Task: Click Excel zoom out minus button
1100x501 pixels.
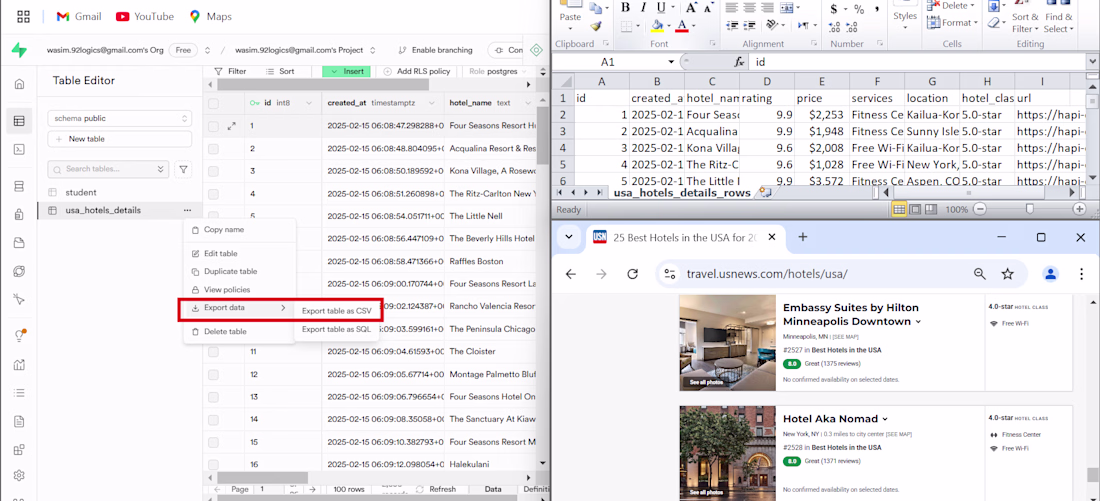Action: coord(980,209)
